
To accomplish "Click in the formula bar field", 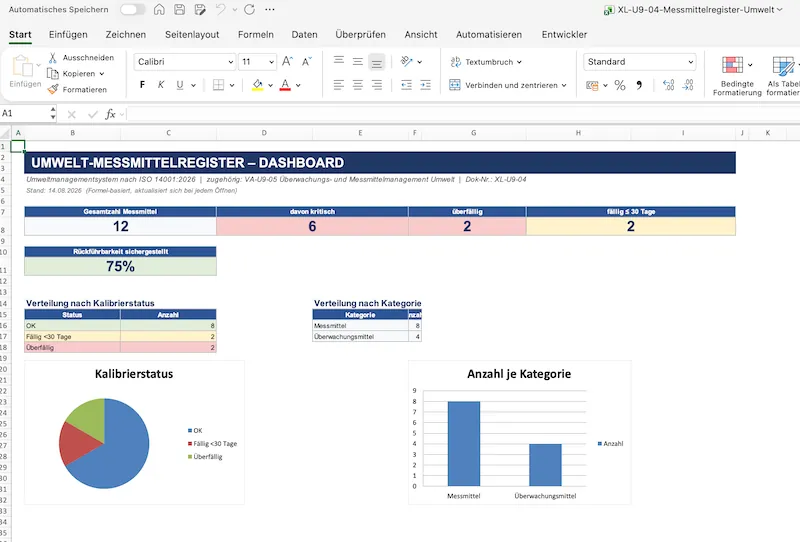I will point(463,114).
